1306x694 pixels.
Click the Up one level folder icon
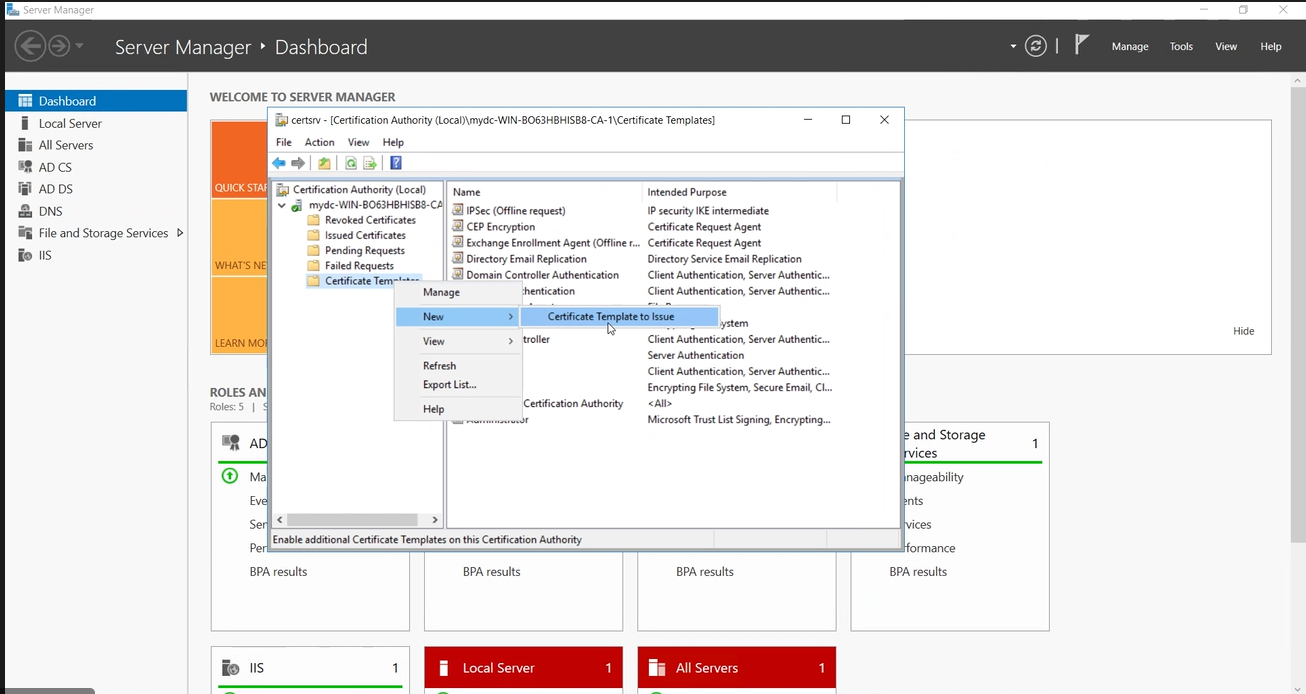click(x=324, y=163)
